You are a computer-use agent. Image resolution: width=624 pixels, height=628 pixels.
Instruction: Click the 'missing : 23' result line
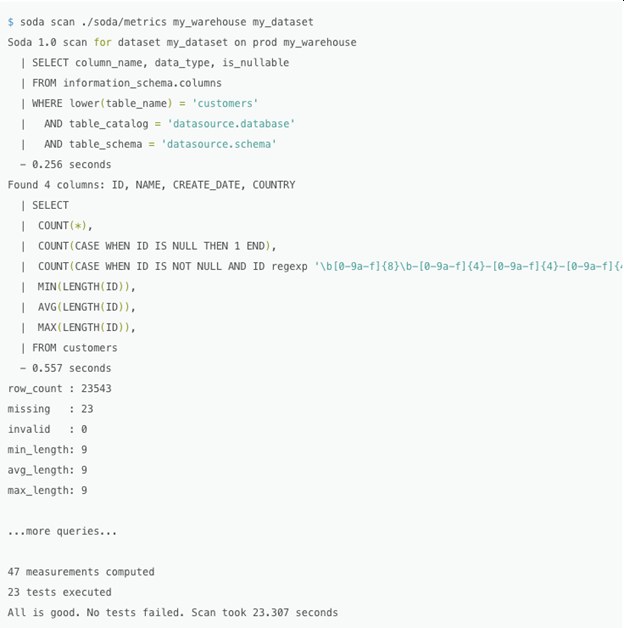50,409
